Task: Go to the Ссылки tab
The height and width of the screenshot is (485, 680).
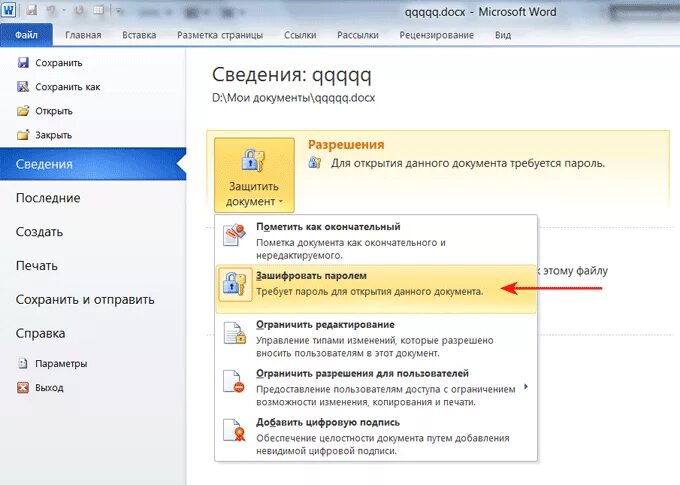Action: coord(300,35)
